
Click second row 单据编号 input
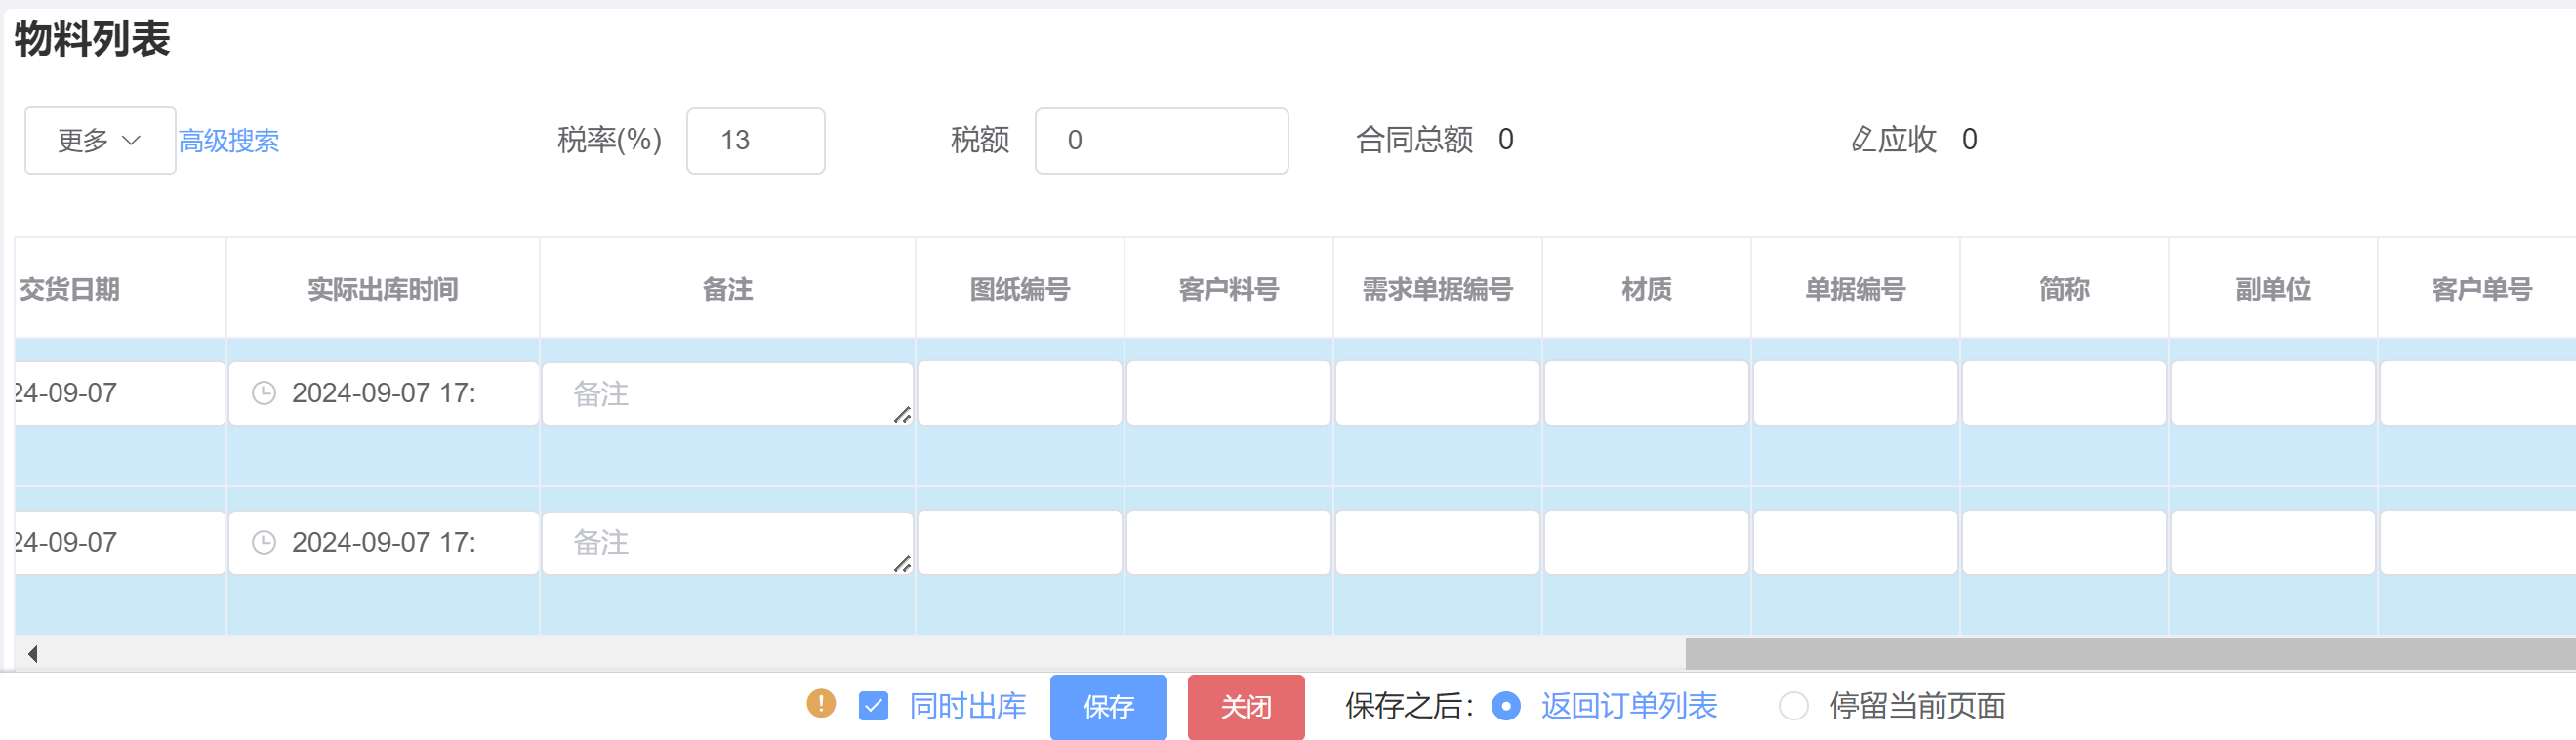click(x=1856, y=542)
